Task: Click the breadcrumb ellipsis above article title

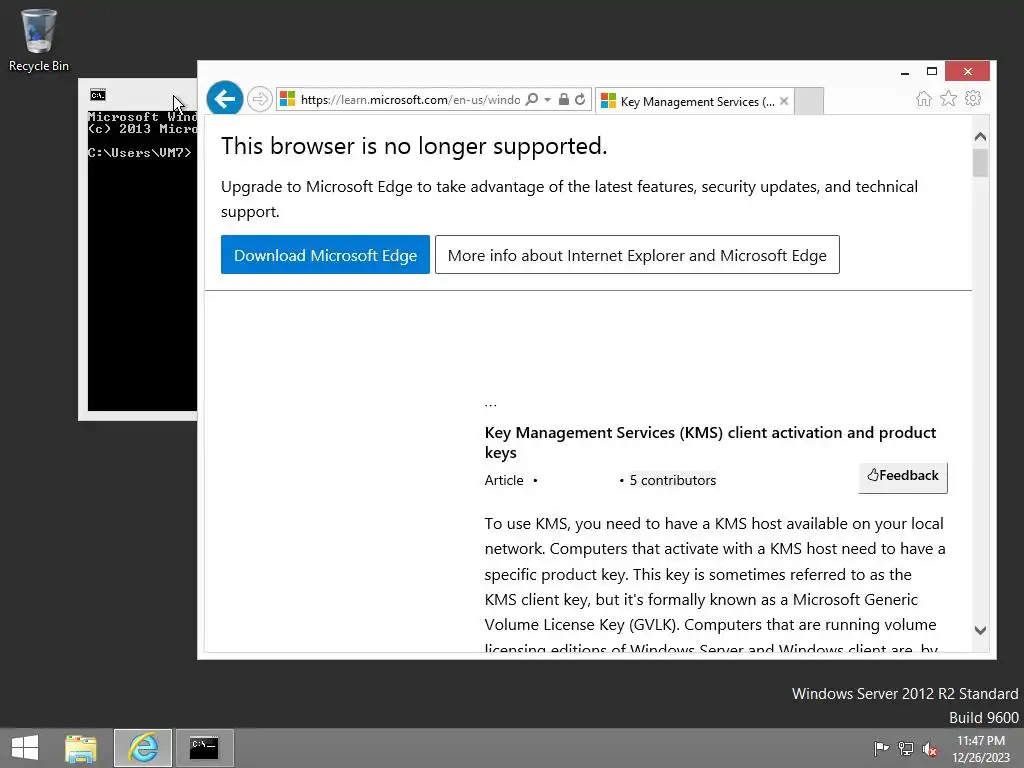Action: [x=490, y=404]
